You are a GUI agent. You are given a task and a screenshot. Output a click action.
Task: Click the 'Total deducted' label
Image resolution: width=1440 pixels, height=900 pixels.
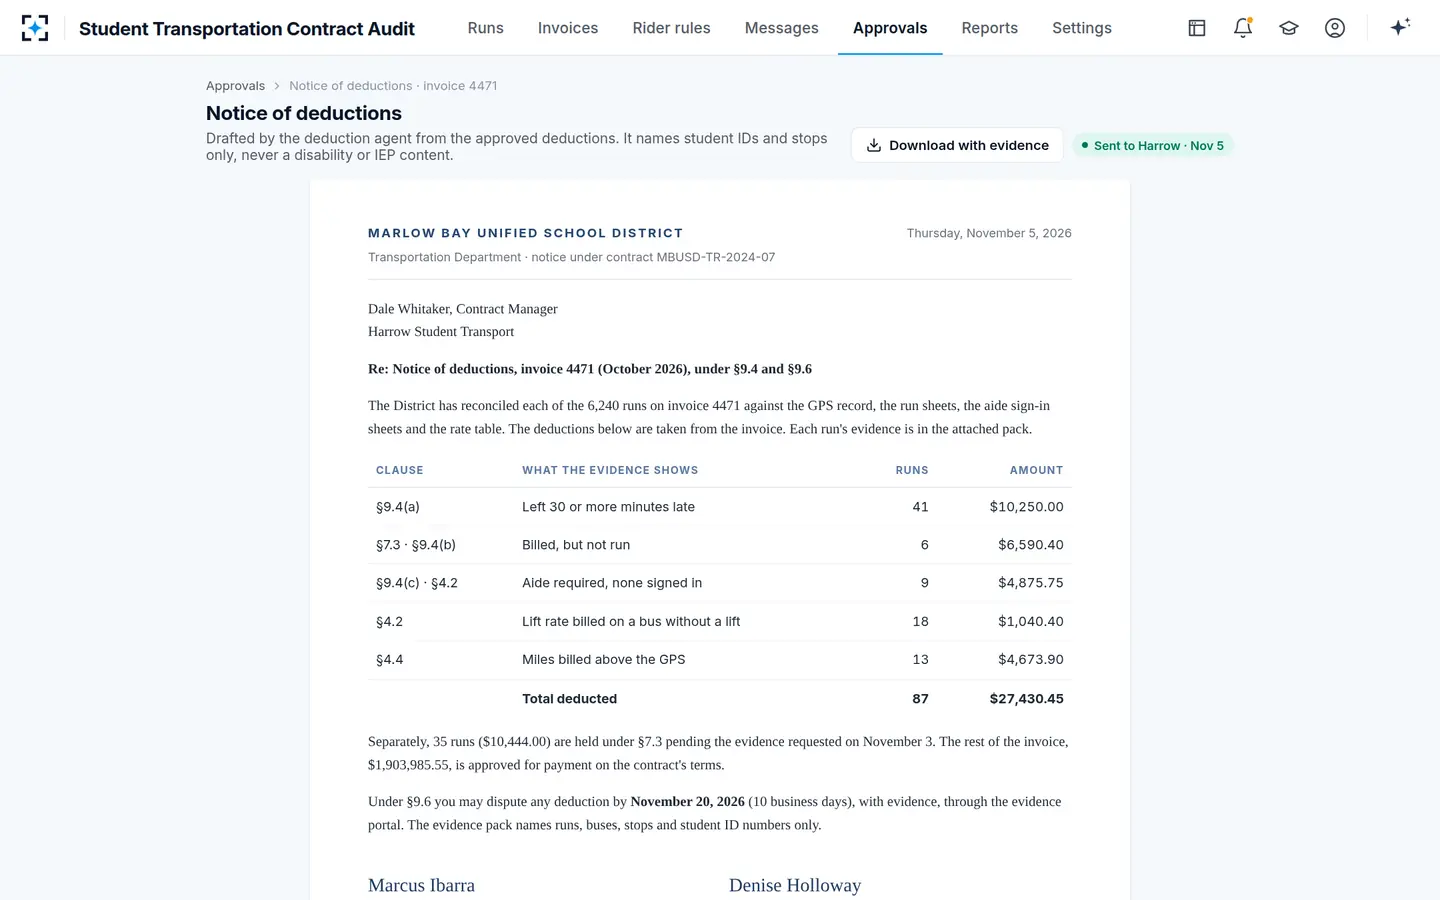(569, 699)
